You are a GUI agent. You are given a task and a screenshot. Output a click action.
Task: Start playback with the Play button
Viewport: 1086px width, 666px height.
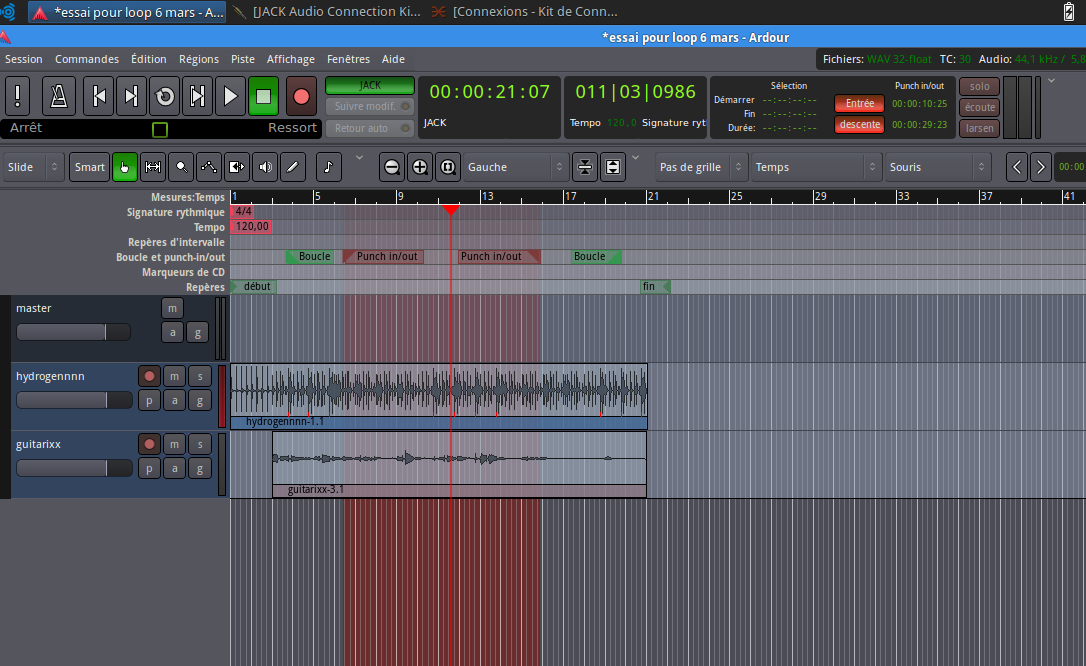(x=231, y=97)
